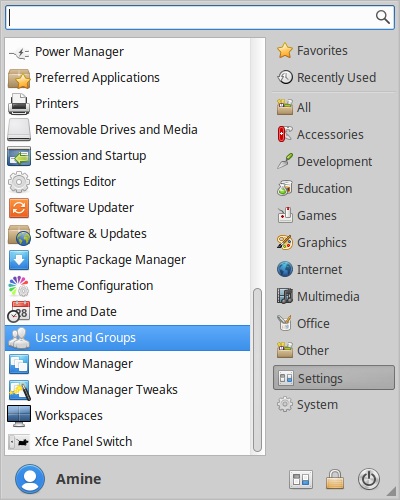Click the search magnifier icon

coord(383,17)
